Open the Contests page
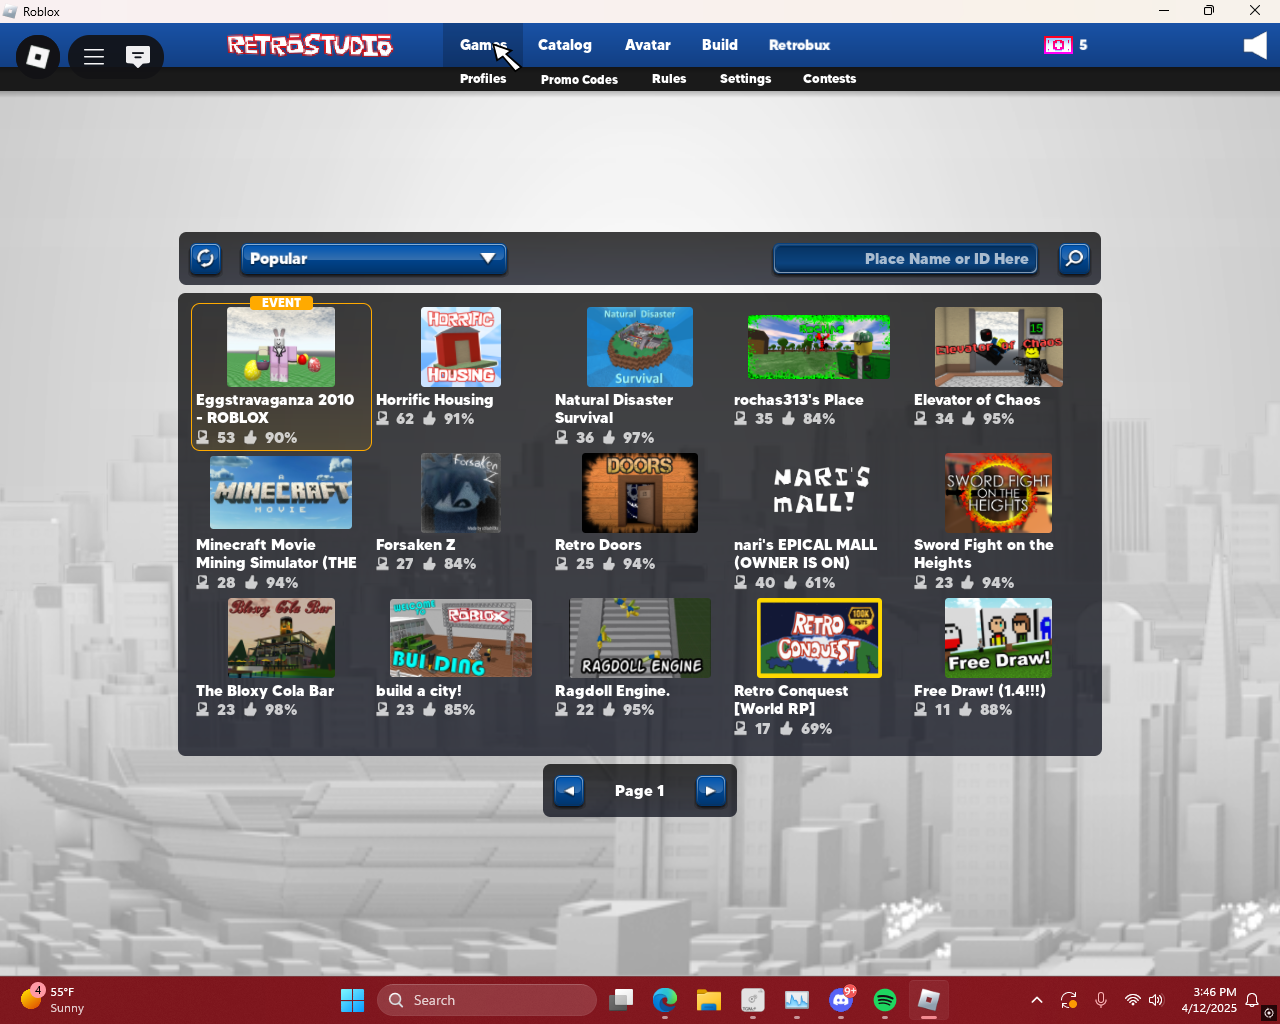 pyautogui.click(x=830, y=79)
